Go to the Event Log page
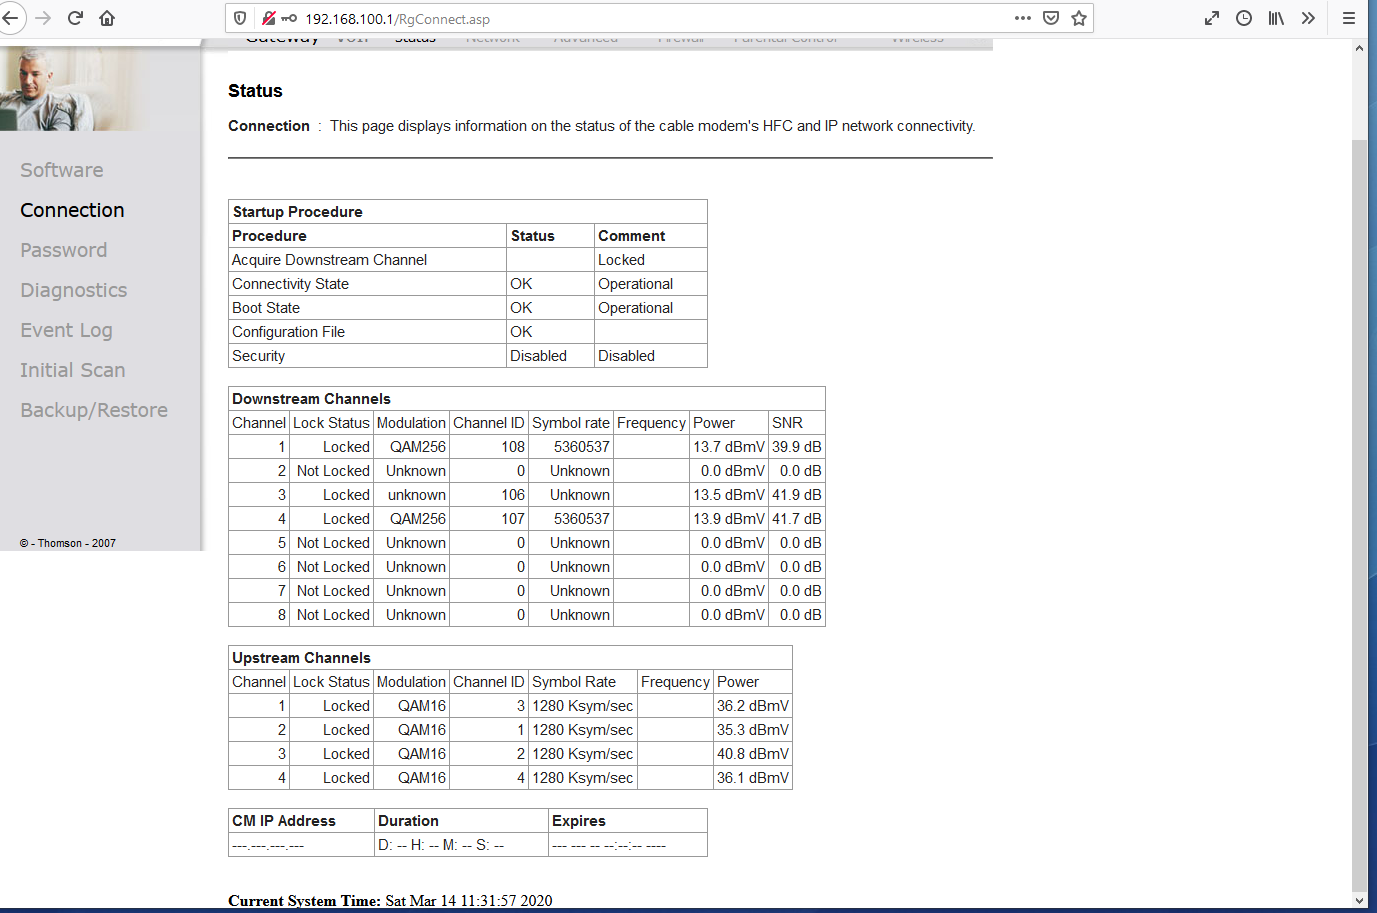Image resolution: width=1377 pixels, height=913 pixels. (67, 330)
